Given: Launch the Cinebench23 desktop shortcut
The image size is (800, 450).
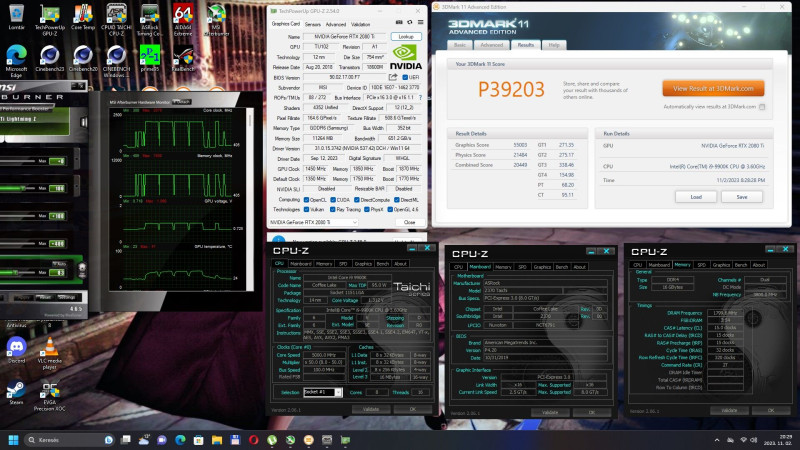Looking at the screenshot, I should point(49,59).
